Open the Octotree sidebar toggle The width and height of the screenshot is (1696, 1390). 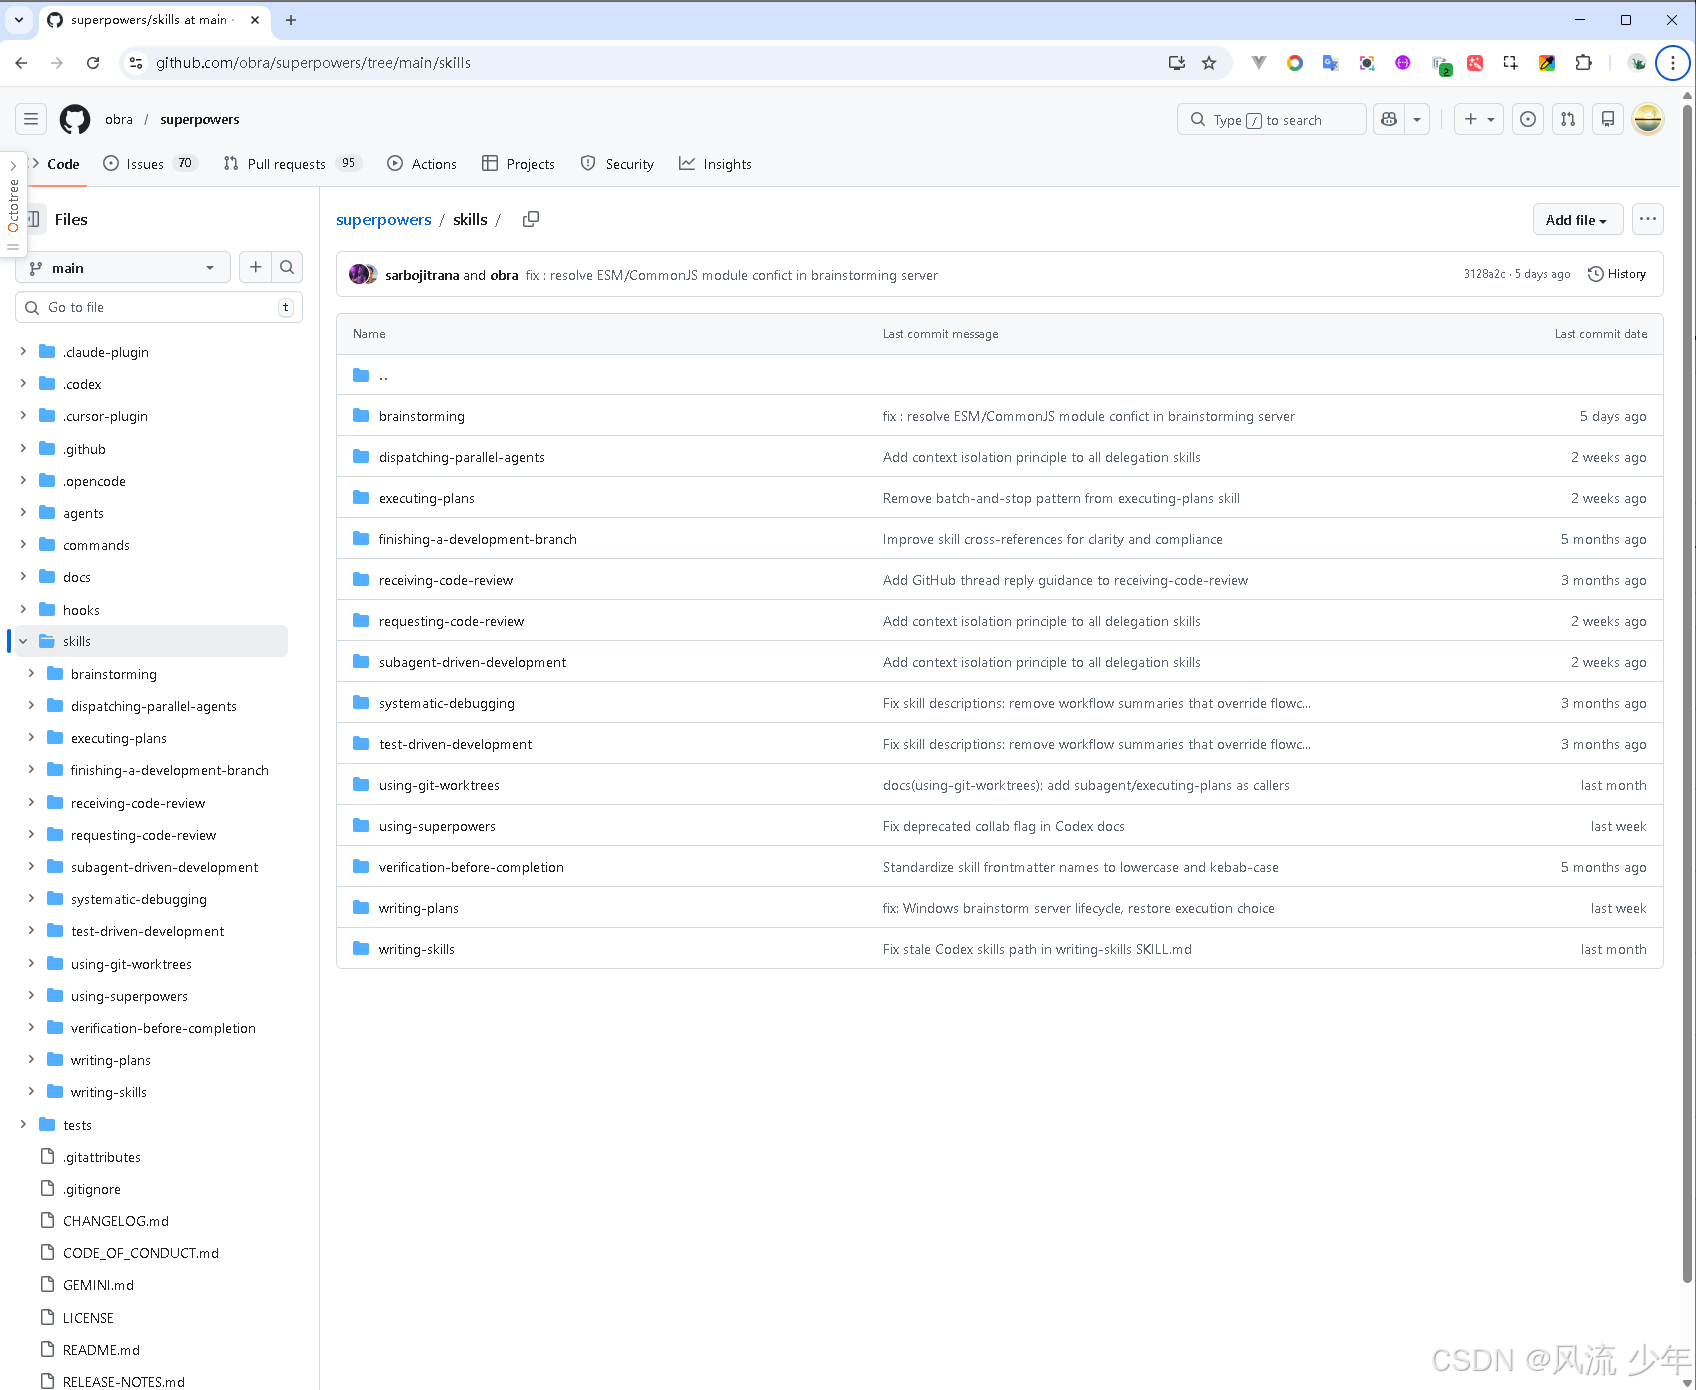(13, 205)
